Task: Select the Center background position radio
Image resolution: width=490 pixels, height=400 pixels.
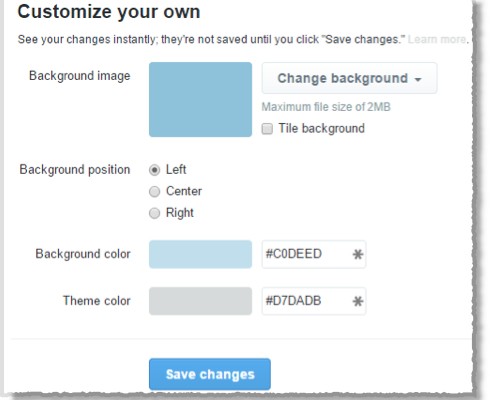Action: [x=154, y=192]
